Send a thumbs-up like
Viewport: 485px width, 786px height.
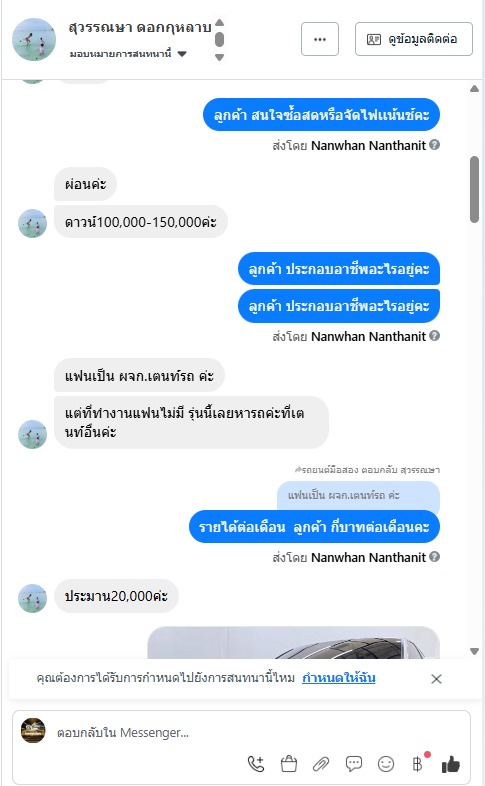(x=450, y=764)
